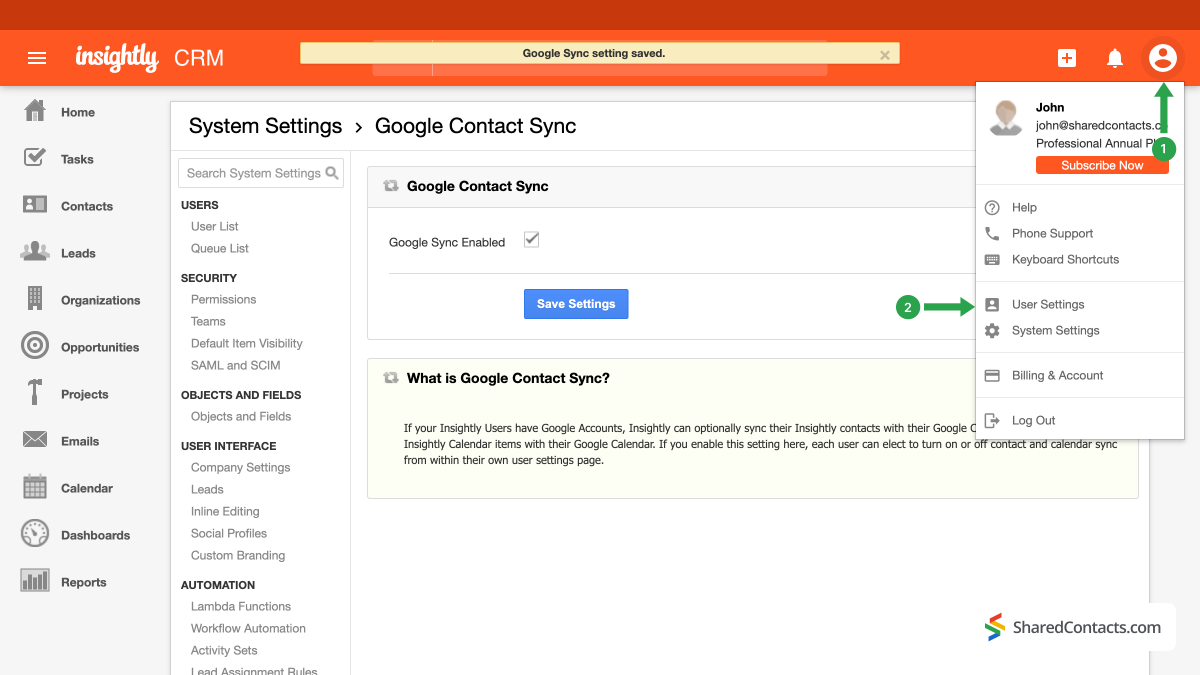Click the SharedContacts.com logo
1200x675 pixels.
pyautogui.click(x=1073, y=627)
